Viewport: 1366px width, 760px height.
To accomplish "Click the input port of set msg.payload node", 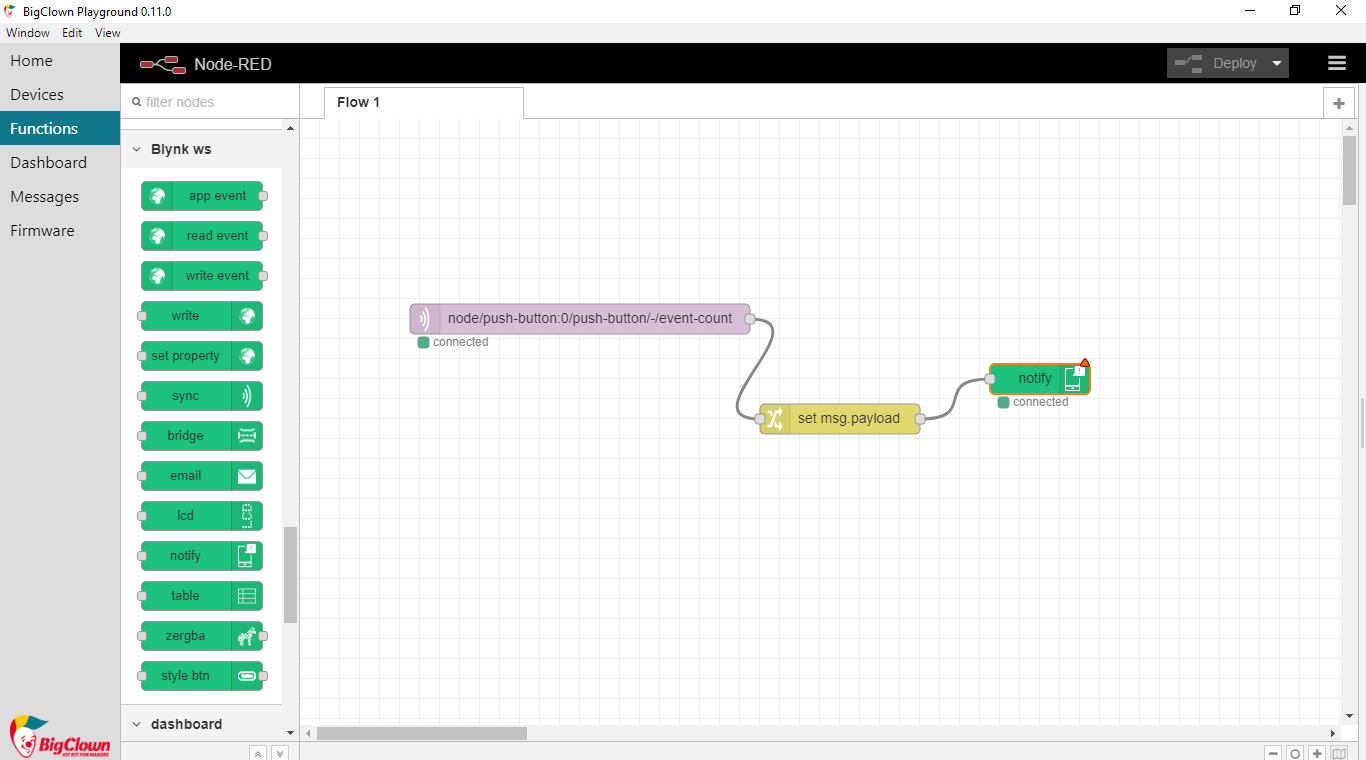I will pyautogui.click(x=760, y=419).
